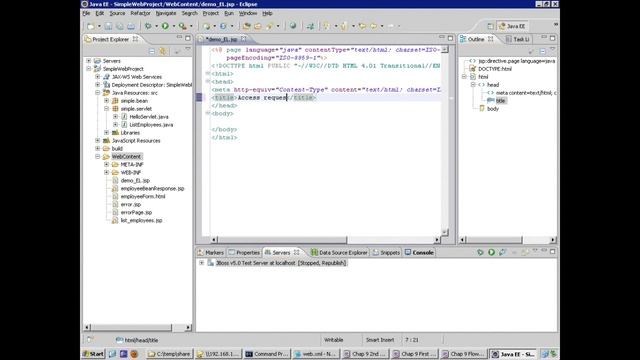
Task: Open the Navigate menu
Action: [166, 13]
